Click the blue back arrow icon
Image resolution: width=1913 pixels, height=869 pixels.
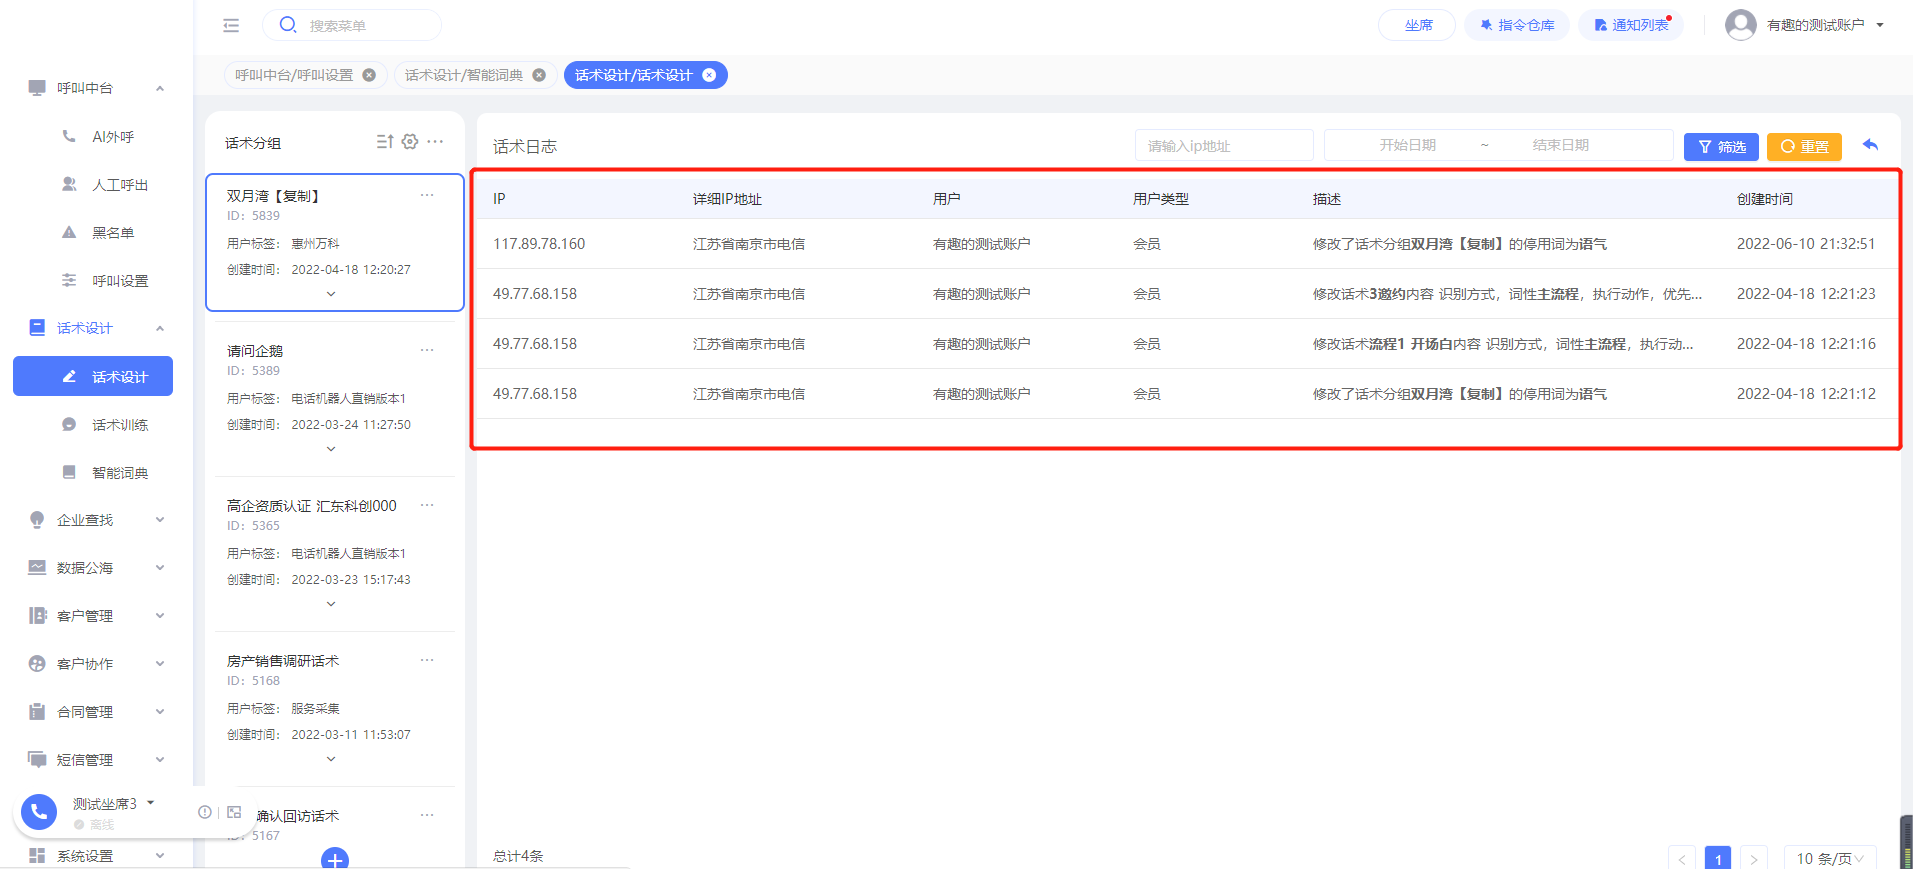coord(1870,145)
